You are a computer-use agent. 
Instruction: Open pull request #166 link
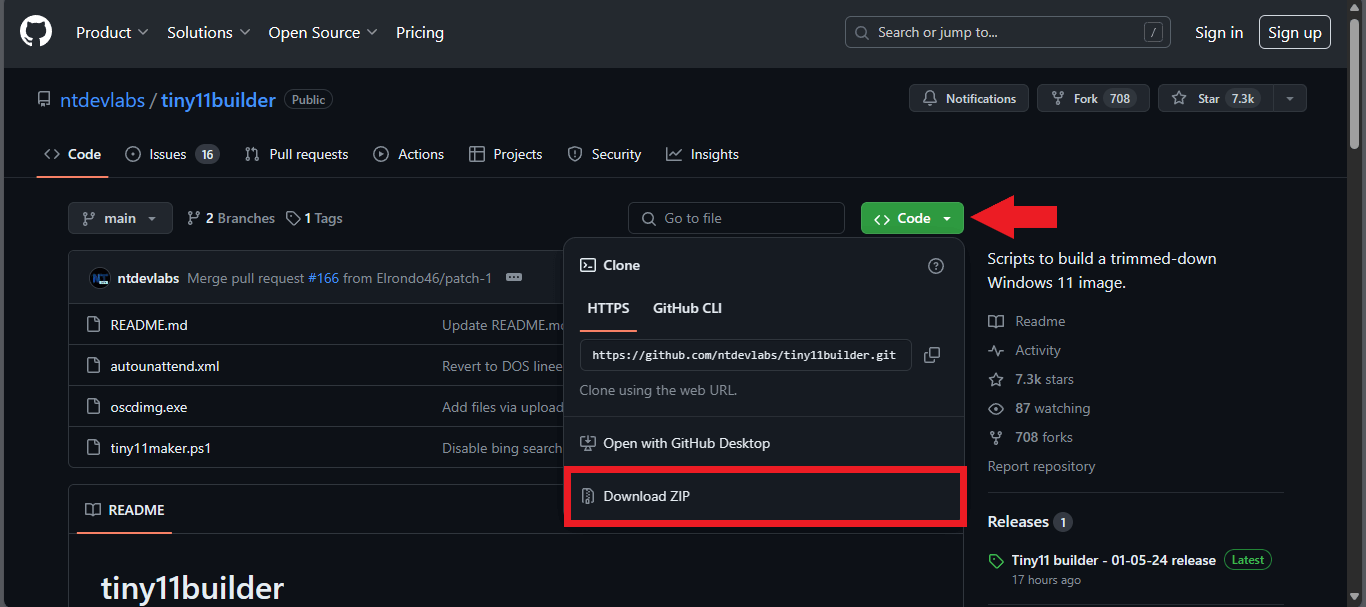323,278
